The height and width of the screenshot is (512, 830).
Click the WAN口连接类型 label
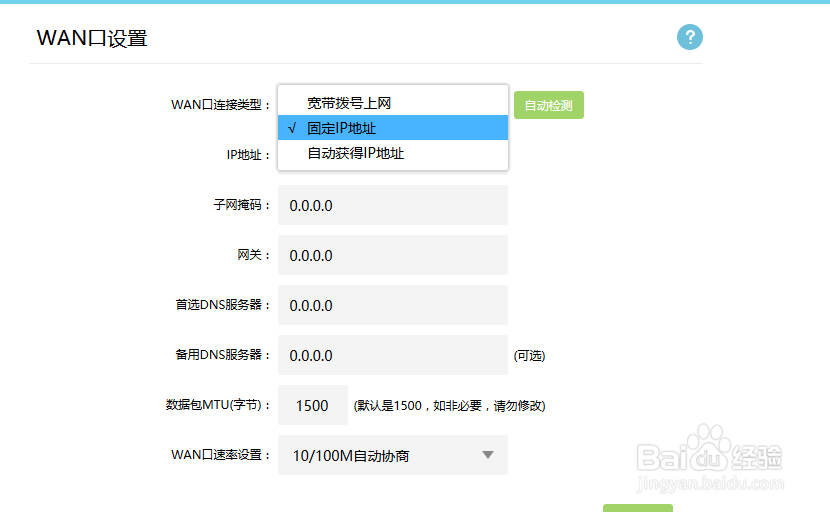[x=221, y=105]
